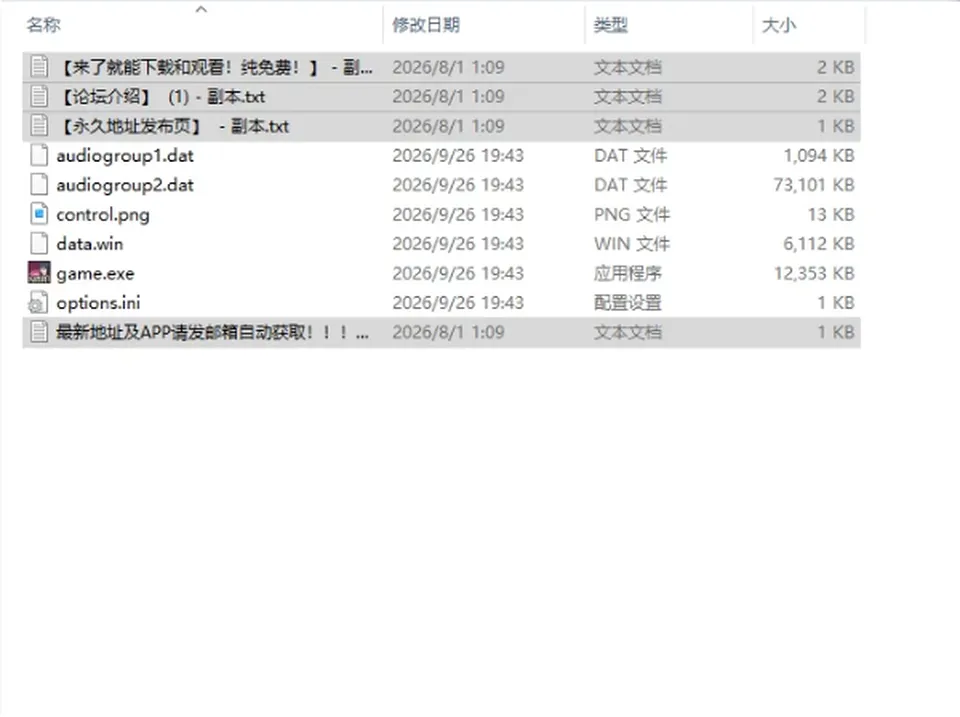Select the file named audiogroup1.dat
Image resolution: width=960 pixels, height=717 pixels.
tap(125, 156)
